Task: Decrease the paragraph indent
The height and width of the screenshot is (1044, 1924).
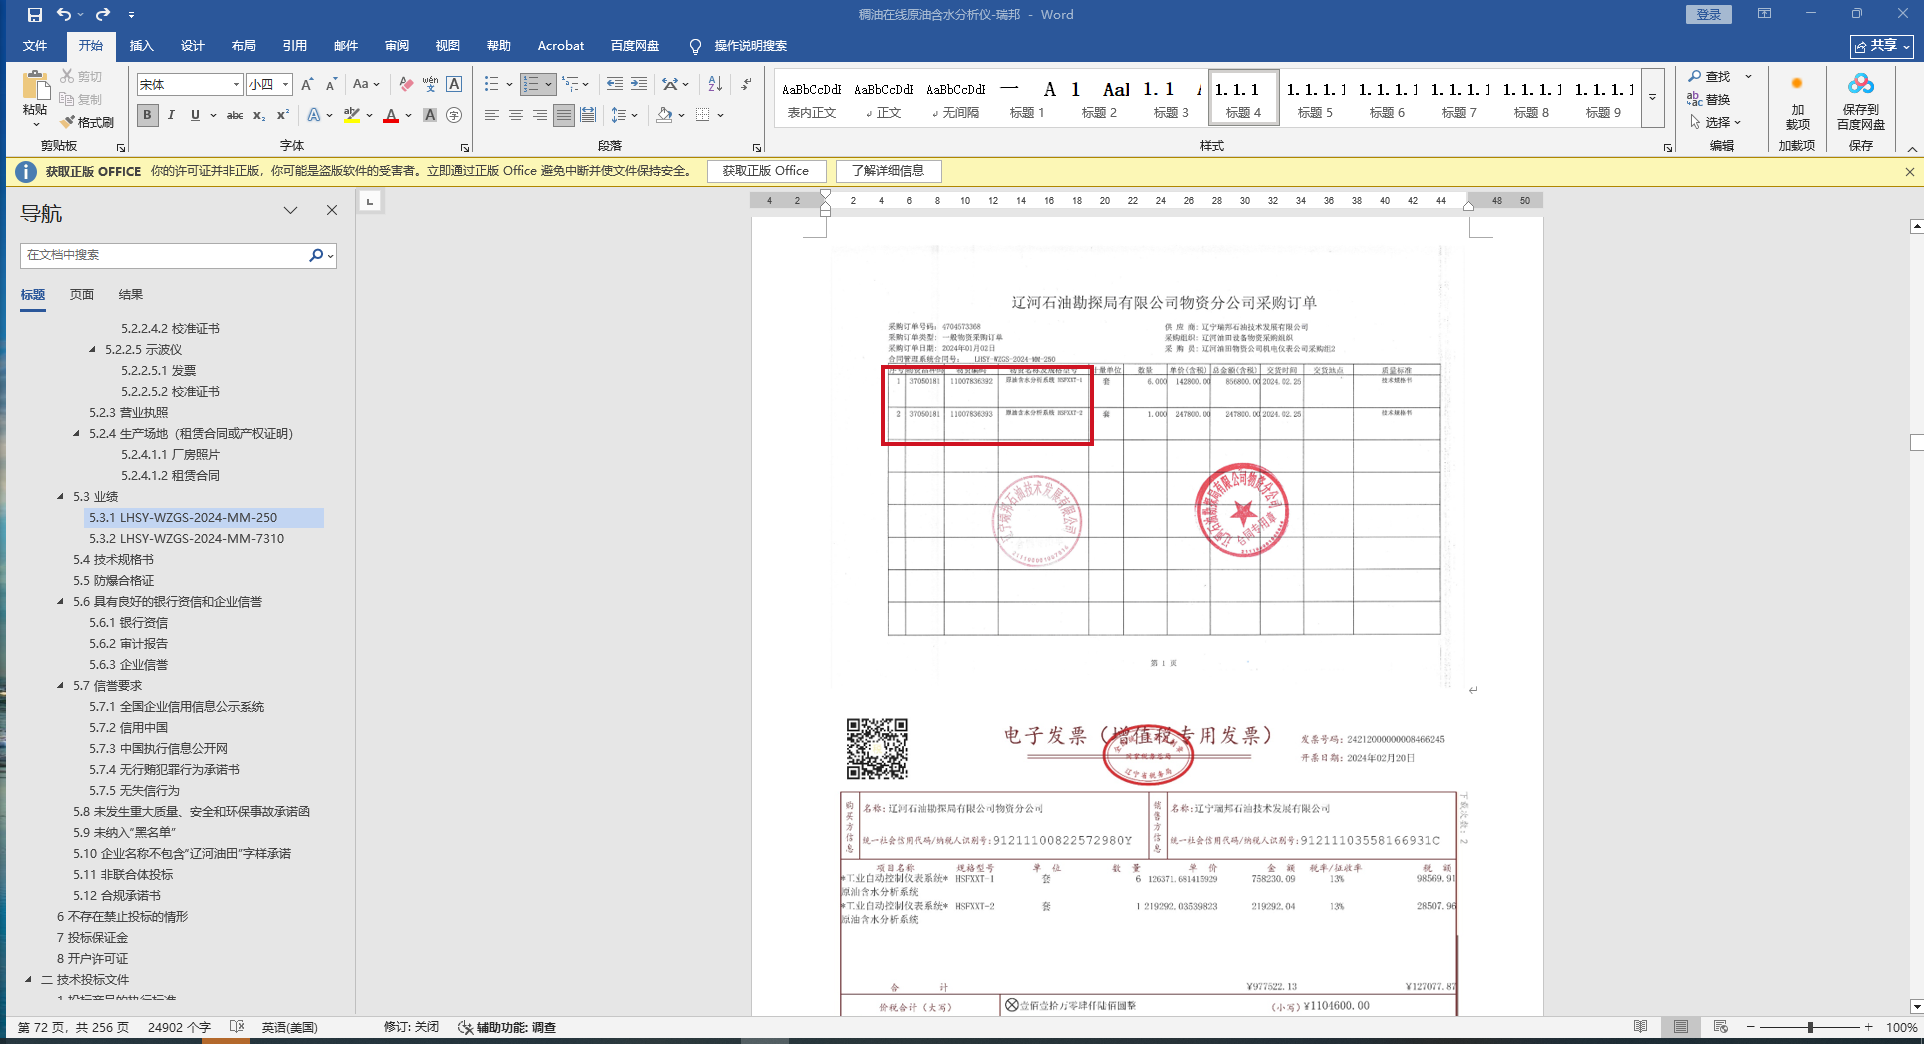Action: (x=614, y=85)
